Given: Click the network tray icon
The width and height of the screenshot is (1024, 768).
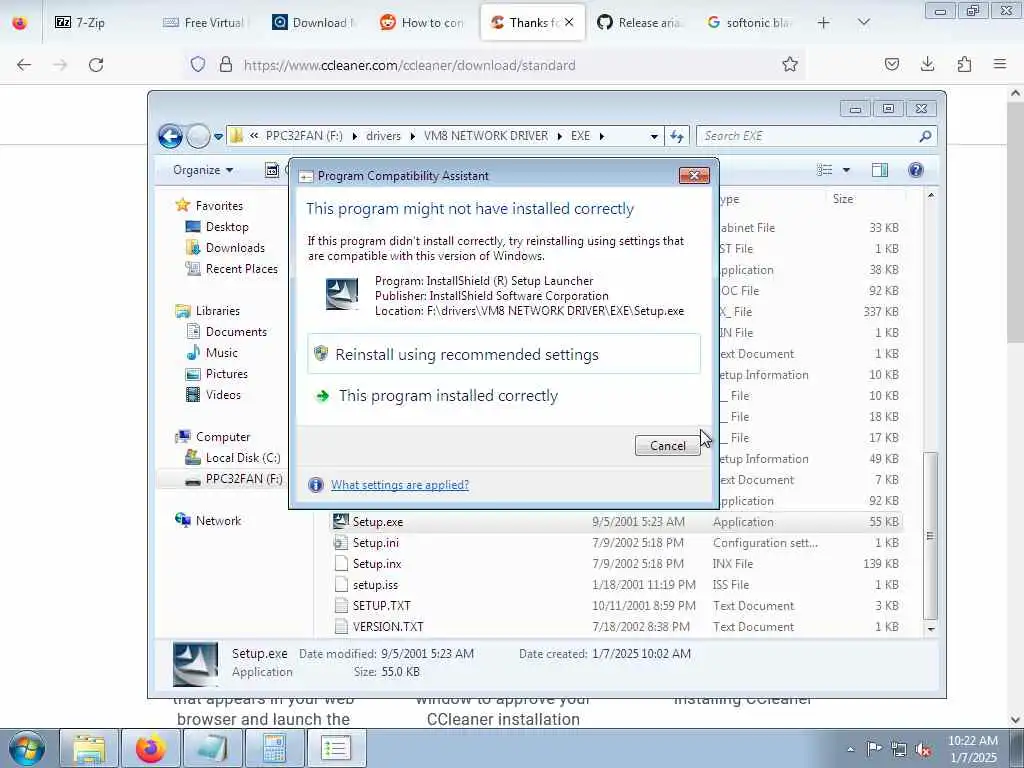Looking at the screenshot, I should 899,749.
